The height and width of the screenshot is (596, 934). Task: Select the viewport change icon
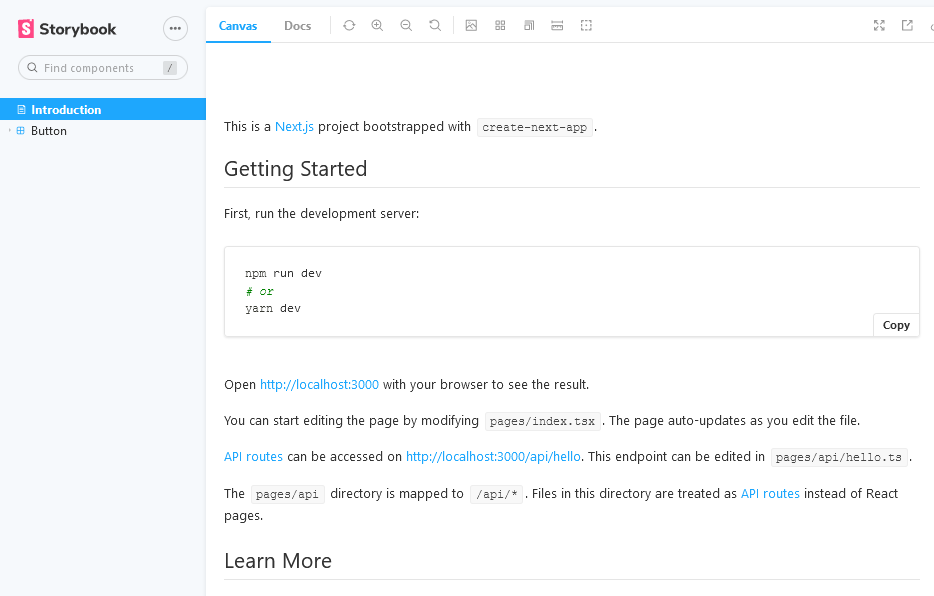[528, 25]
